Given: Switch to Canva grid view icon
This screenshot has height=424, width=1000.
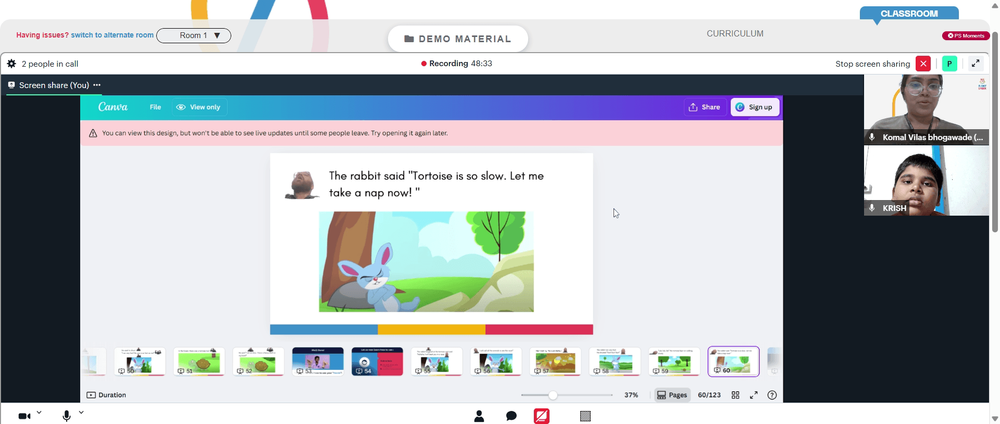Looking at the screenshot, I should coord(735,395).
